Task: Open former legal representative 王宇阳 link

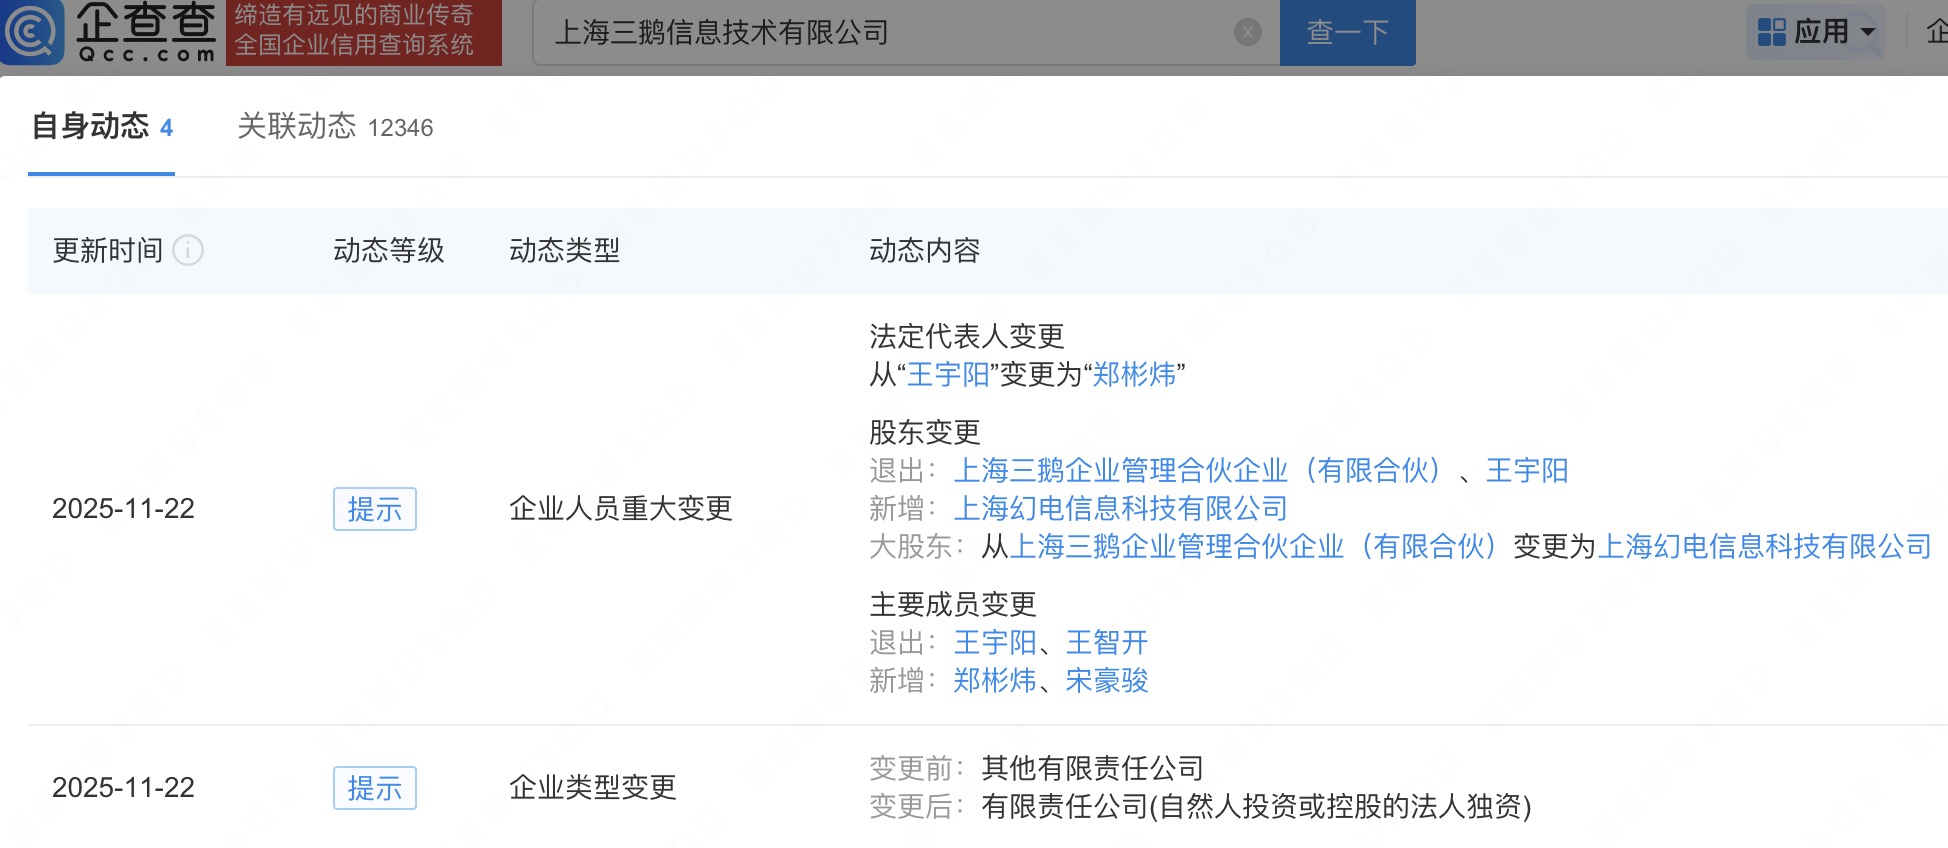Action: (947, 375)
